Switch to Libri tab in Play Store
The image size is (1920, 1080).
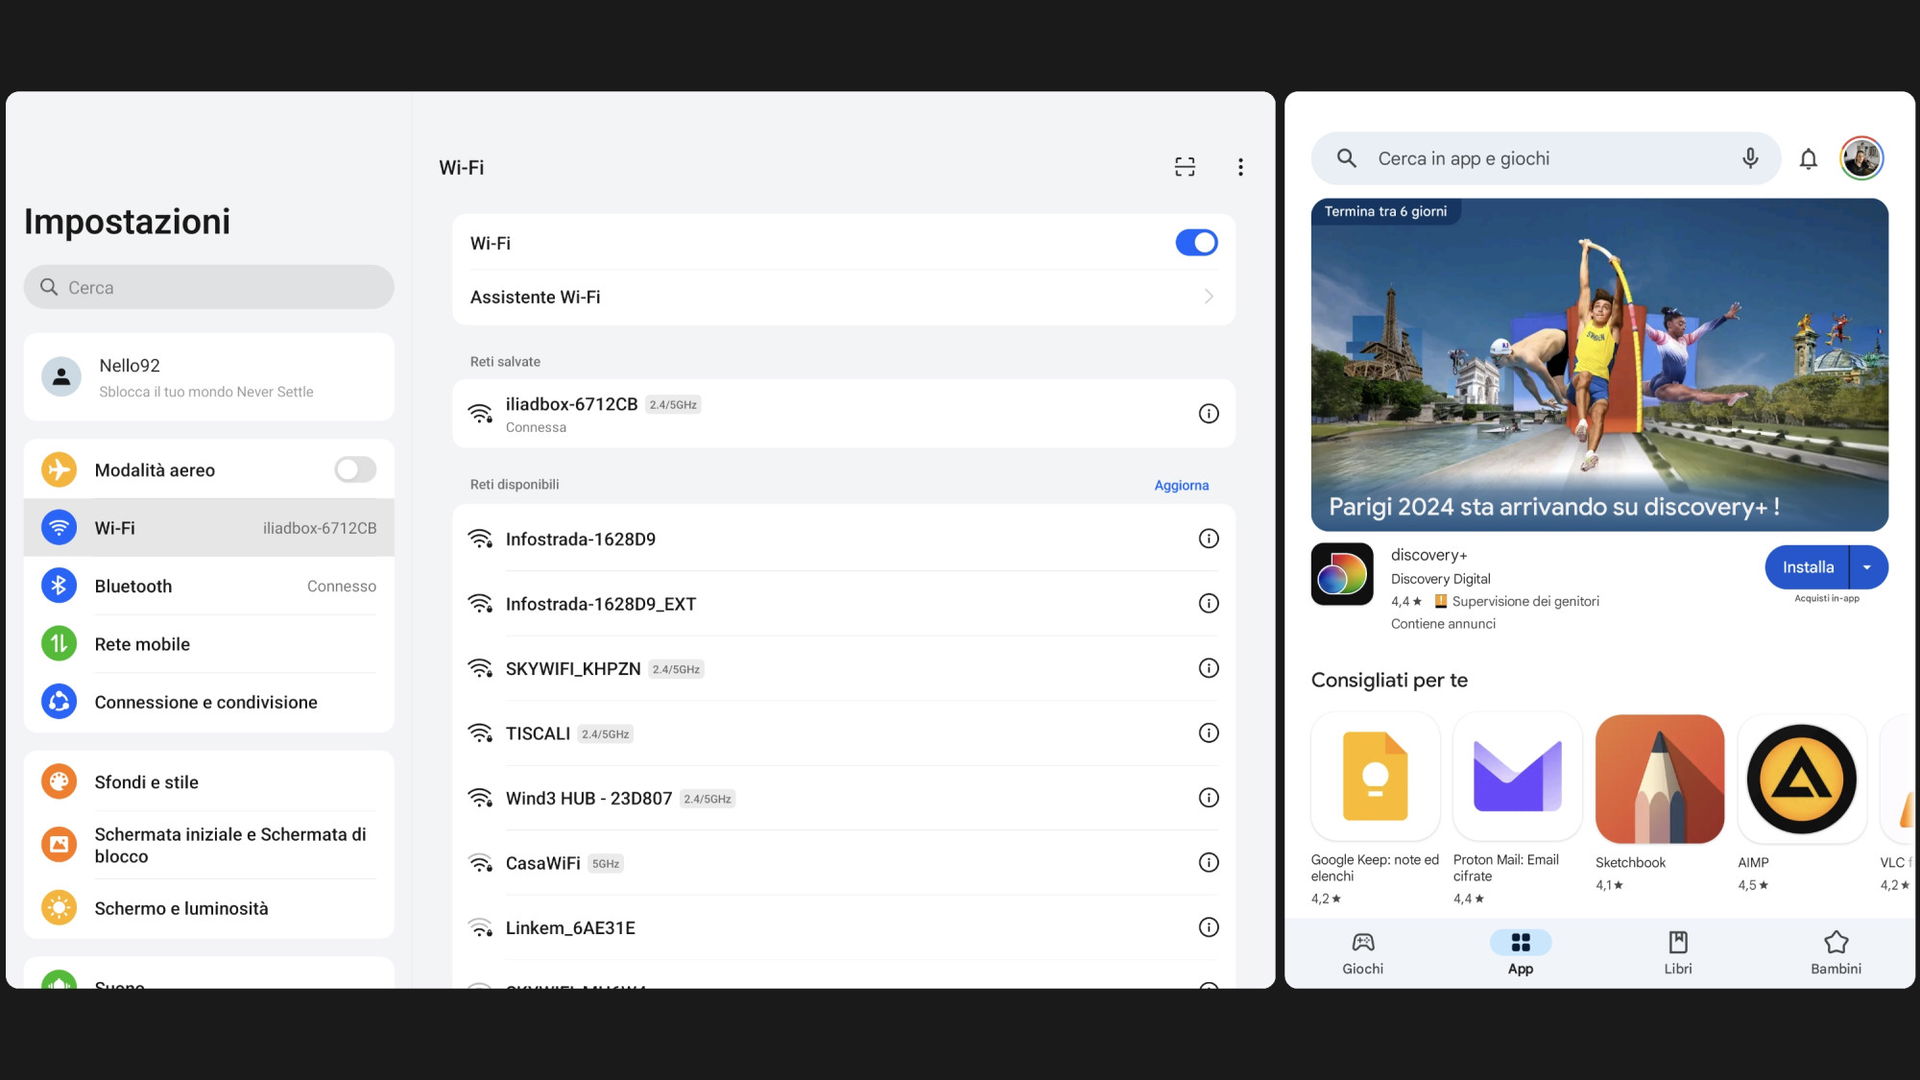pos(1678,953)
